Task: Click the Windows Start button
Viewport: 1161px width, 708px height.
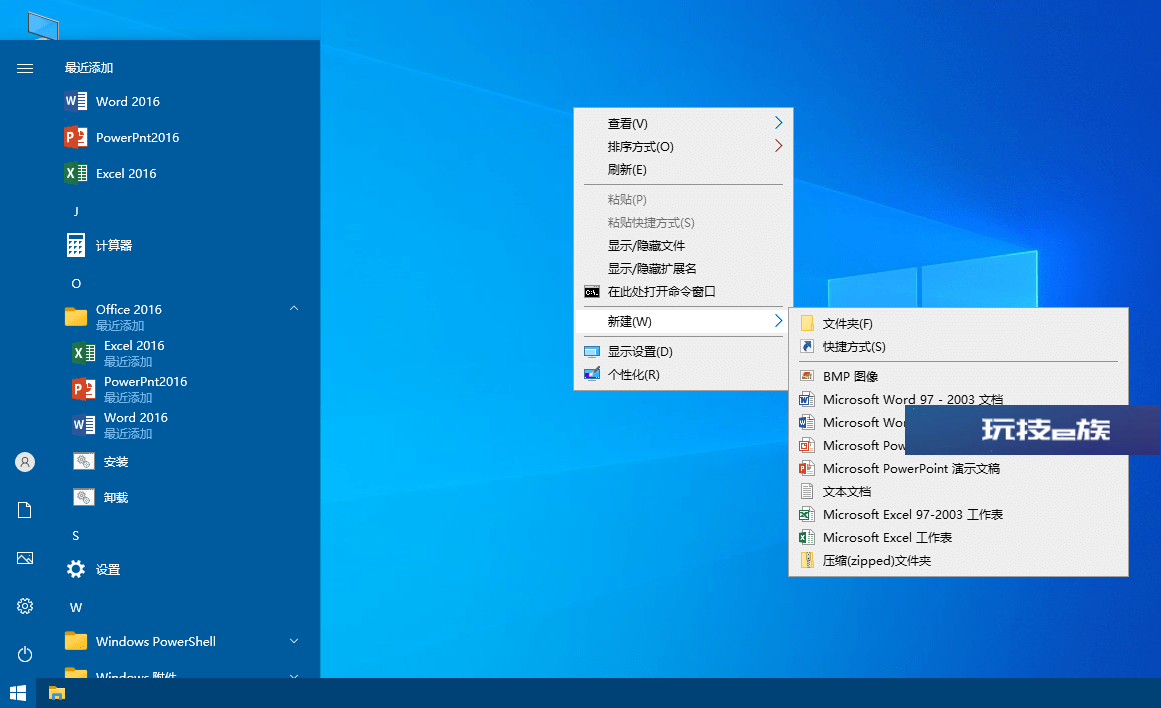Action: pos(18,693)
